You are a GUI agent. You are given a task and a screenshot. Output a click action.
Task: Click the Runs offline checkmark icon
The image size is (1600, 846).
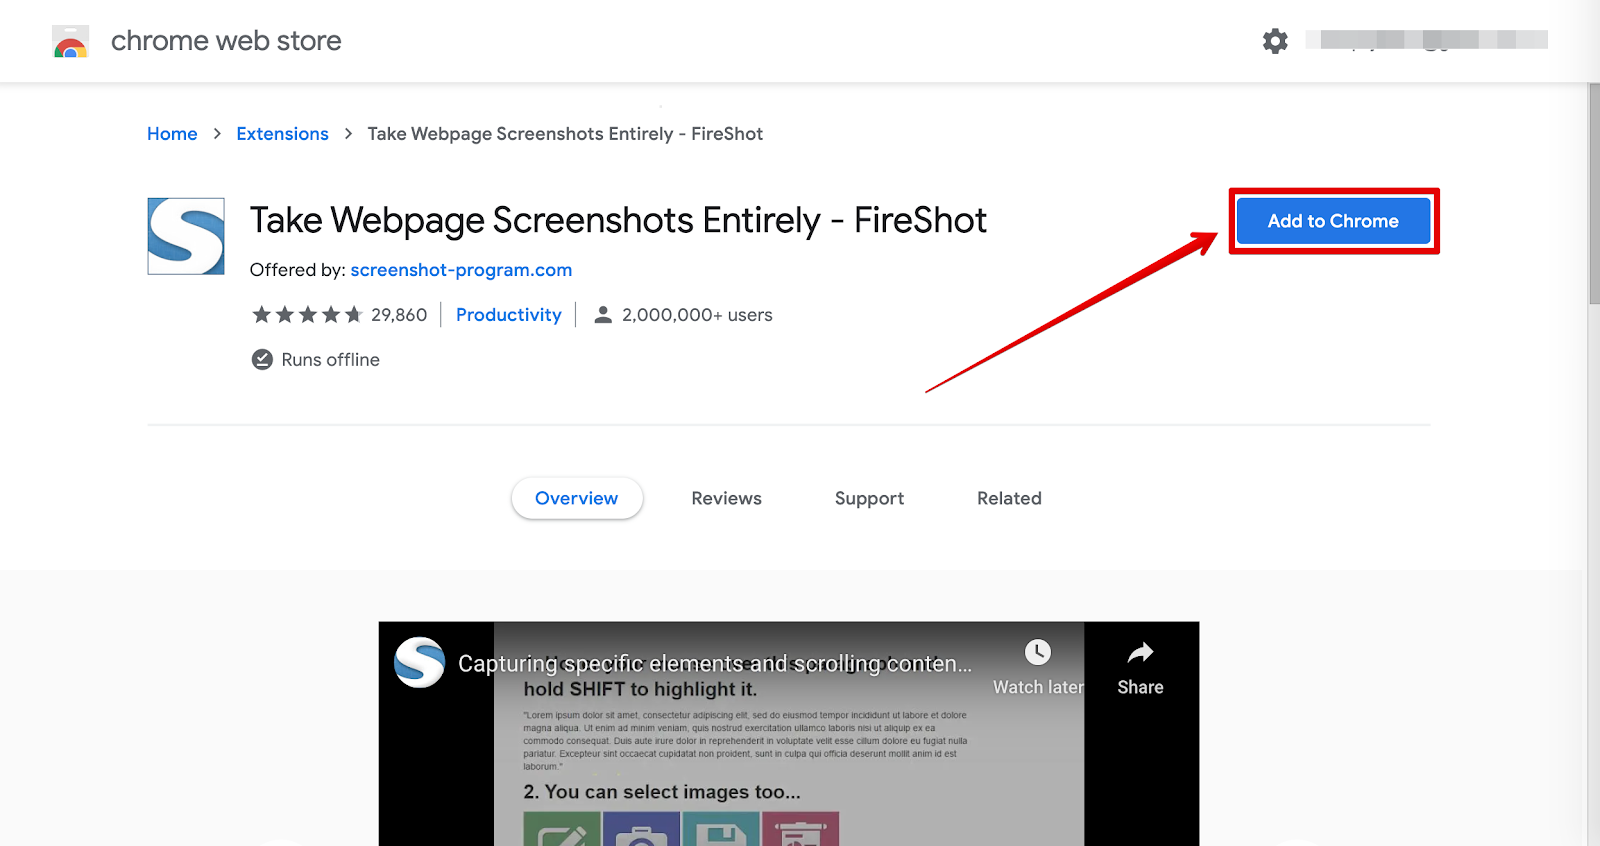tap(262, 359)
